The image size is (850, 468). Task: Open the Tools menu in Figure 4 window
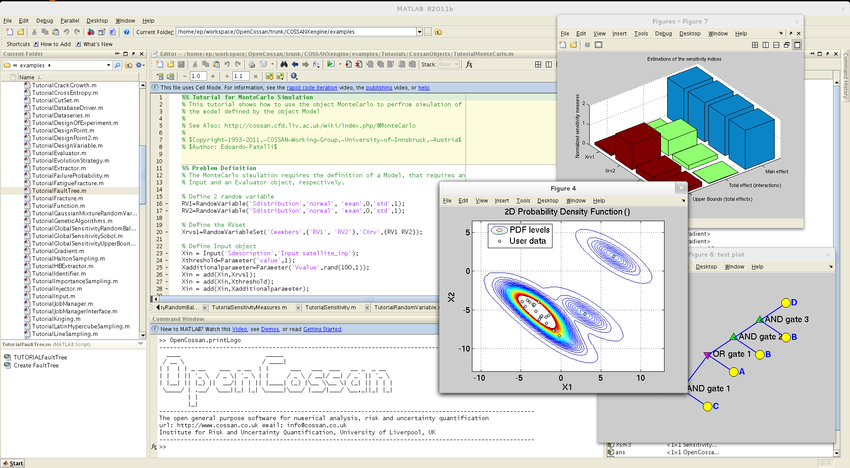[x=523, y=201]
